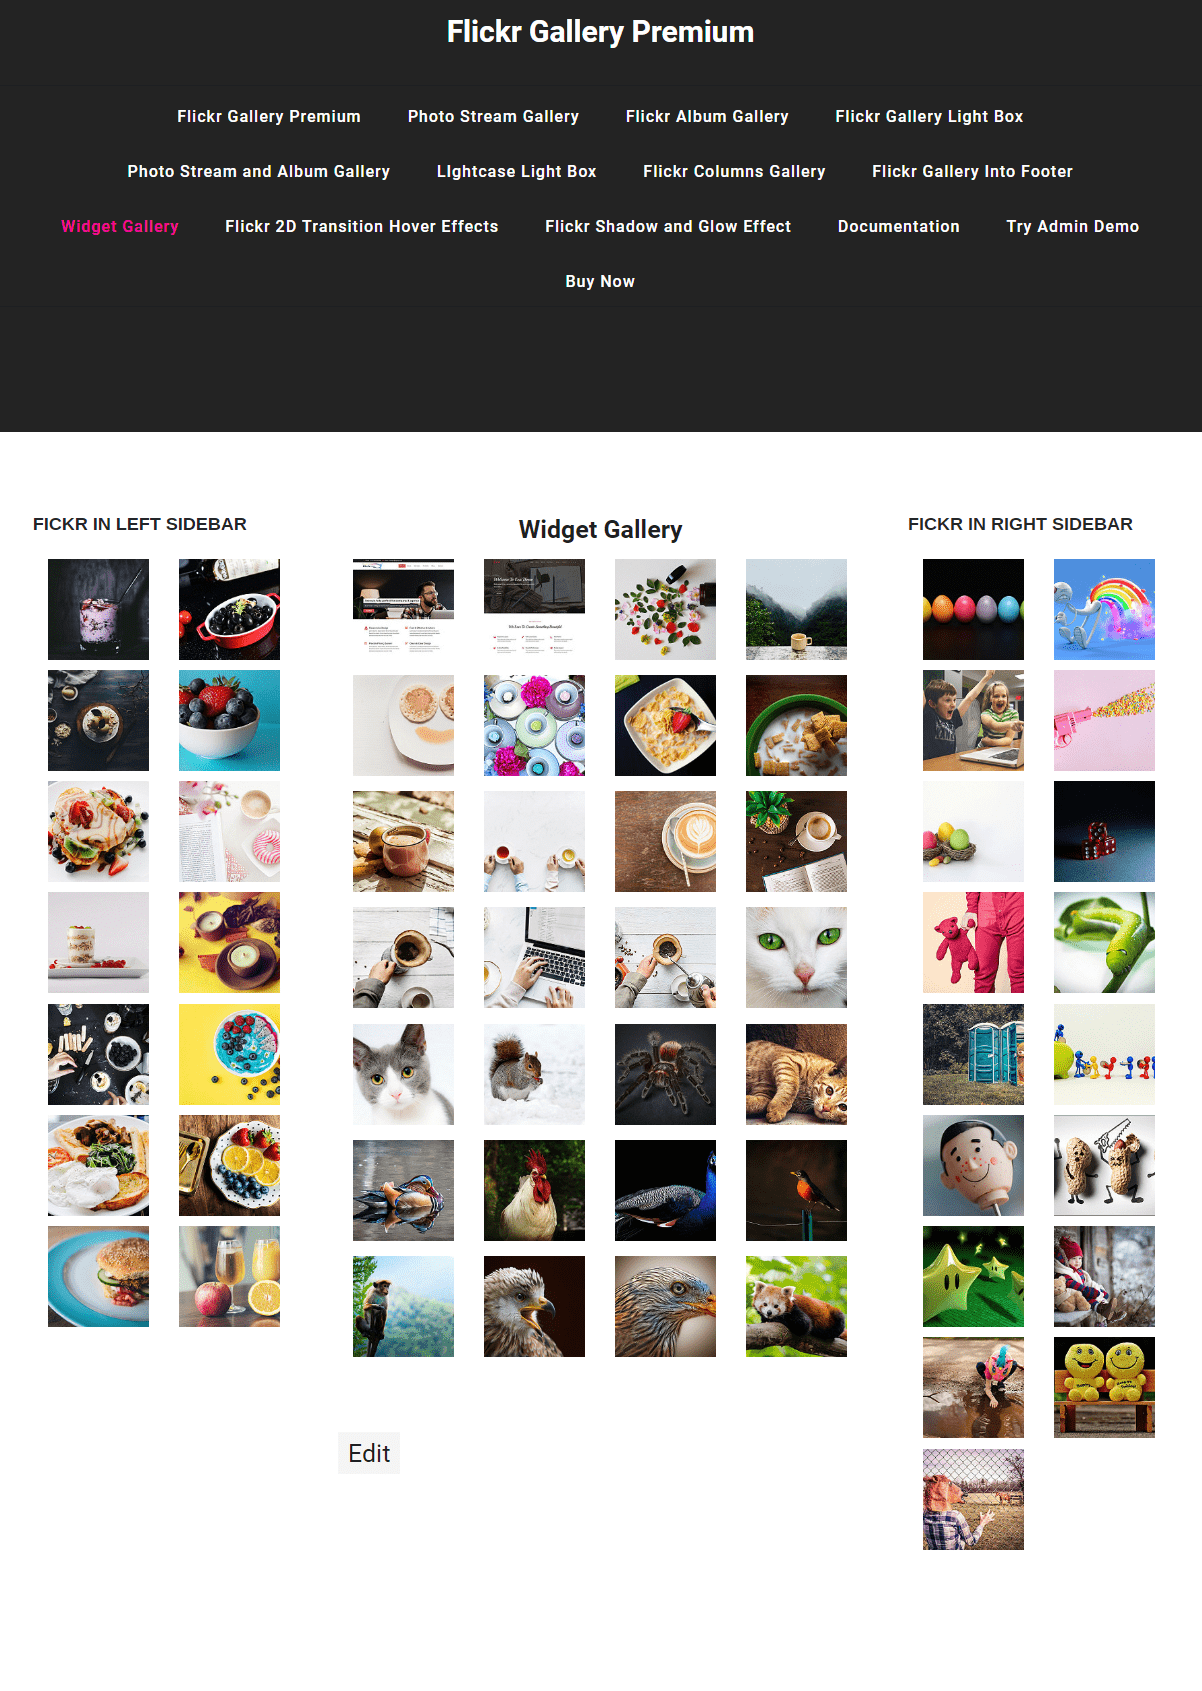The image size is (1202, 1691).
Task: Select the yellow smiley toys thumbnail
Action: 1104,1387
